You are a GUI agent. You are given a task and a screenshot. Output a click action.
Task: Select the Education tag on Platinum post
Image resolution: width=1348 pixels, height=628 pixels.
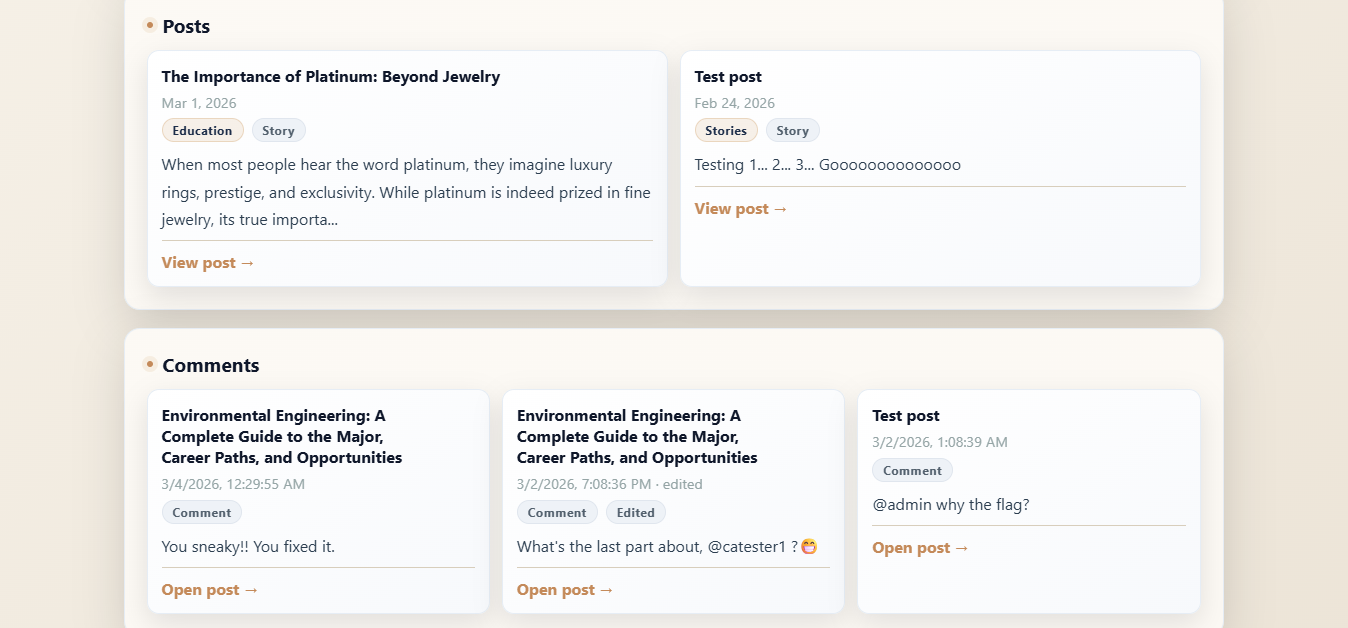pos(202,130)
